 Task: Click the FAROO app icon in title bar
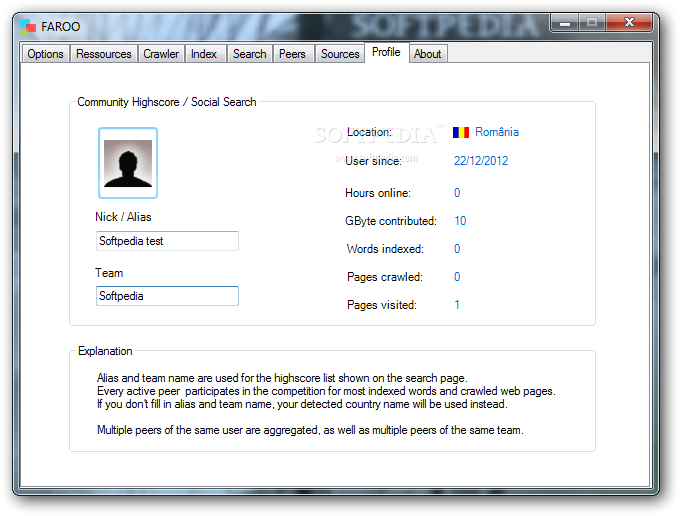point(28,26)
